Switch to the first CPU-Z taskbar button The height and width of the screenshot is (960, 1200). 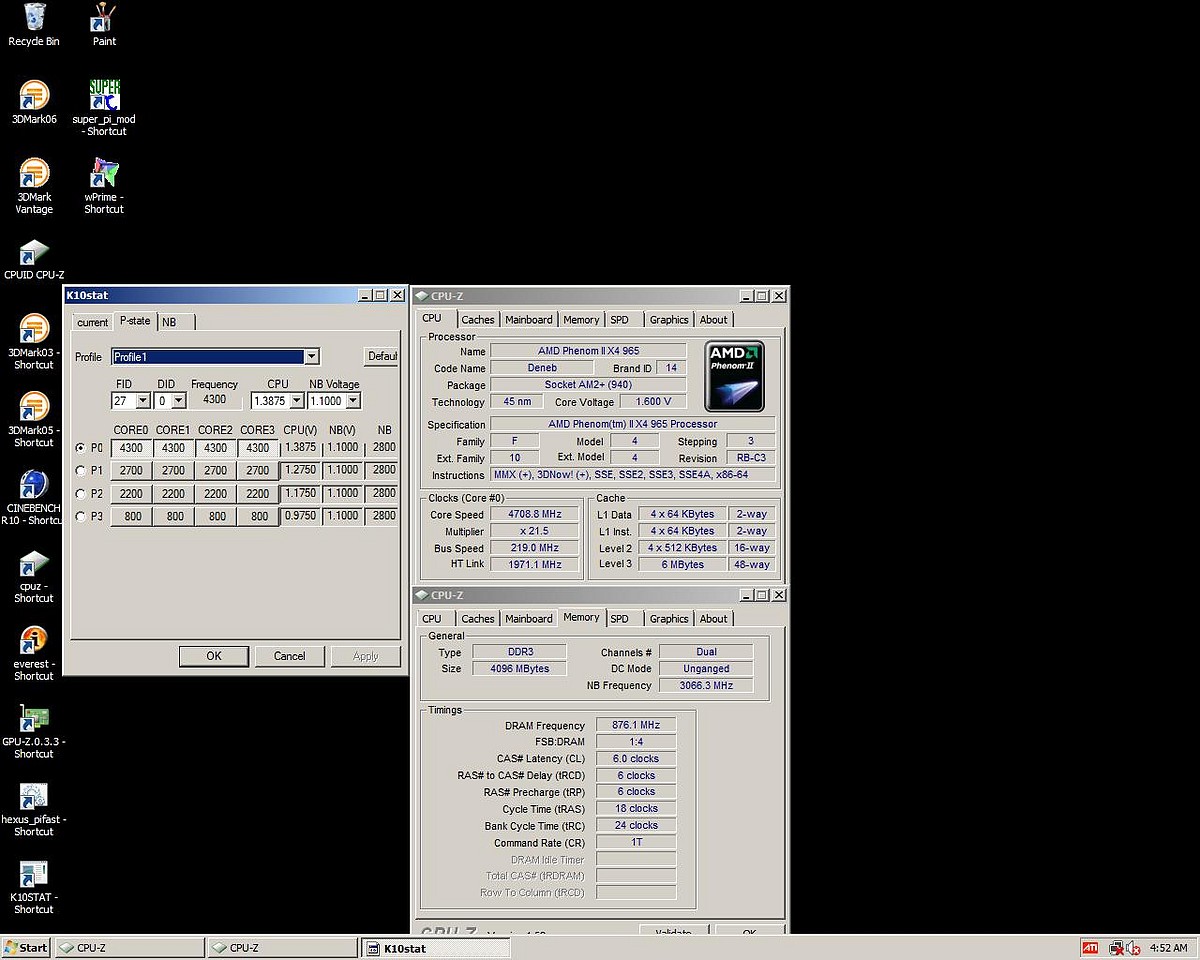130,948
